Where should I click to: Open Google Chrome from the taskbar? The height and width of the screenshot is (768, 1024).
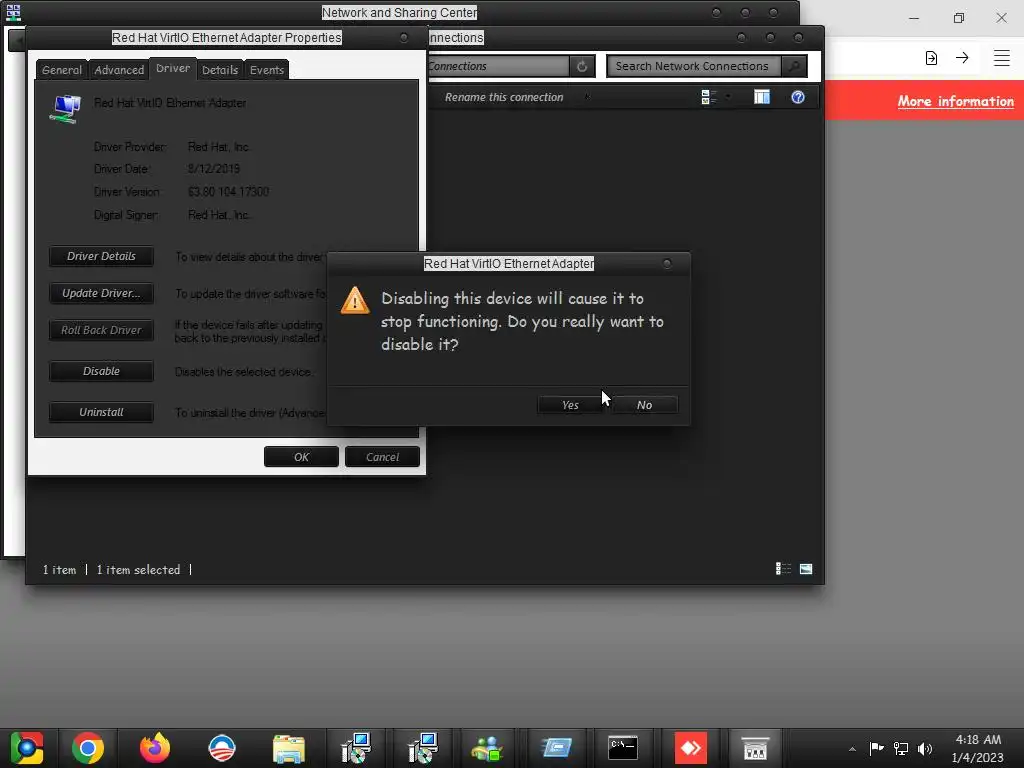[x=88, y=748]
